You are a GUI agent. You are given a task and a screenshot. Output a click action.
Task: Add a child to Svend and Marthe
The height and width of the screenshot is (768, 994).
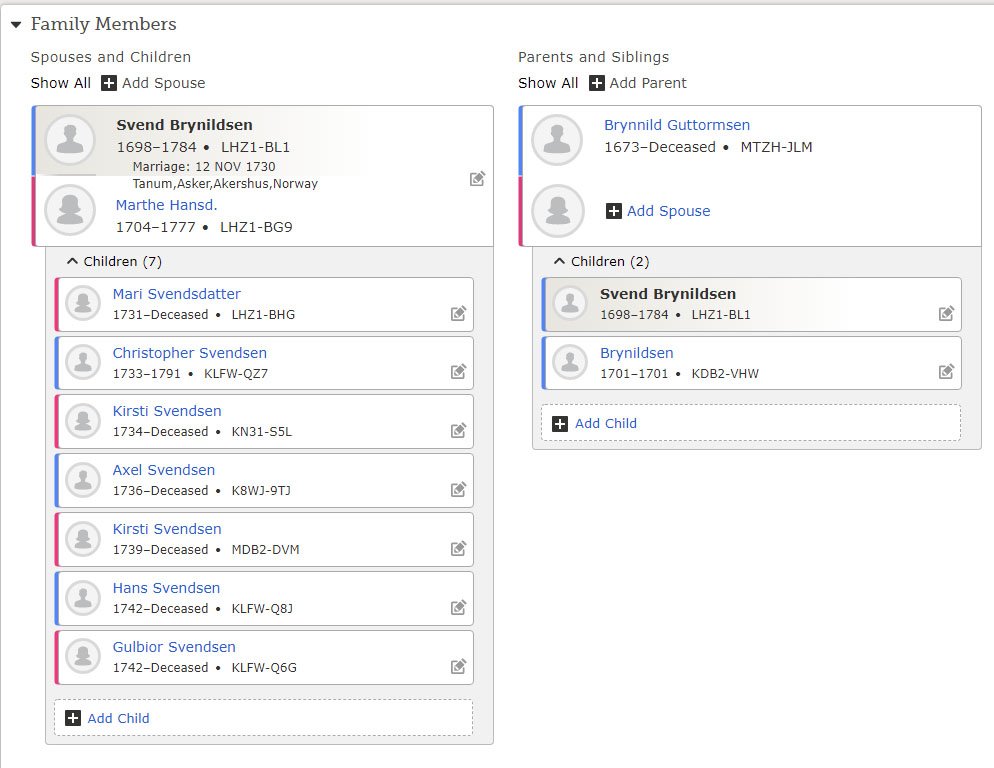point(263,718)
